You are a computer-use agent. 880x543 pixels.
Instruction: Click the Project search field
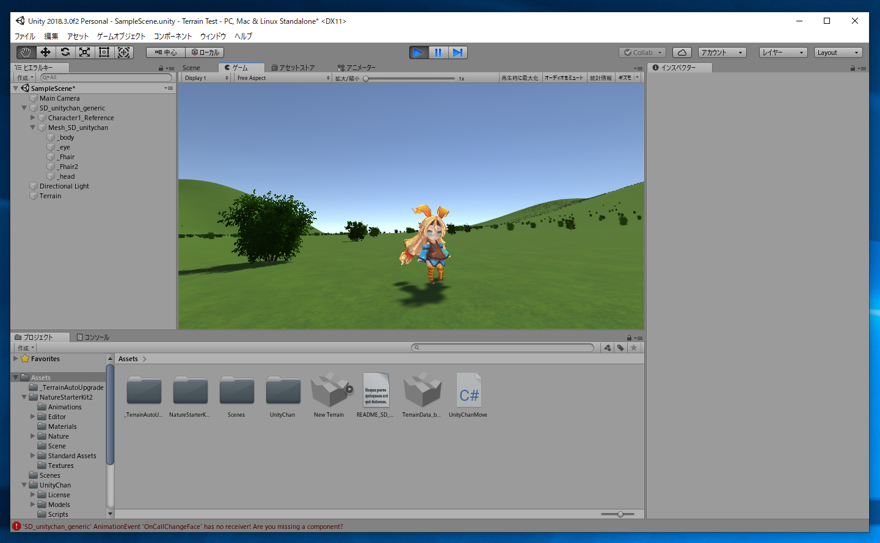502,348
